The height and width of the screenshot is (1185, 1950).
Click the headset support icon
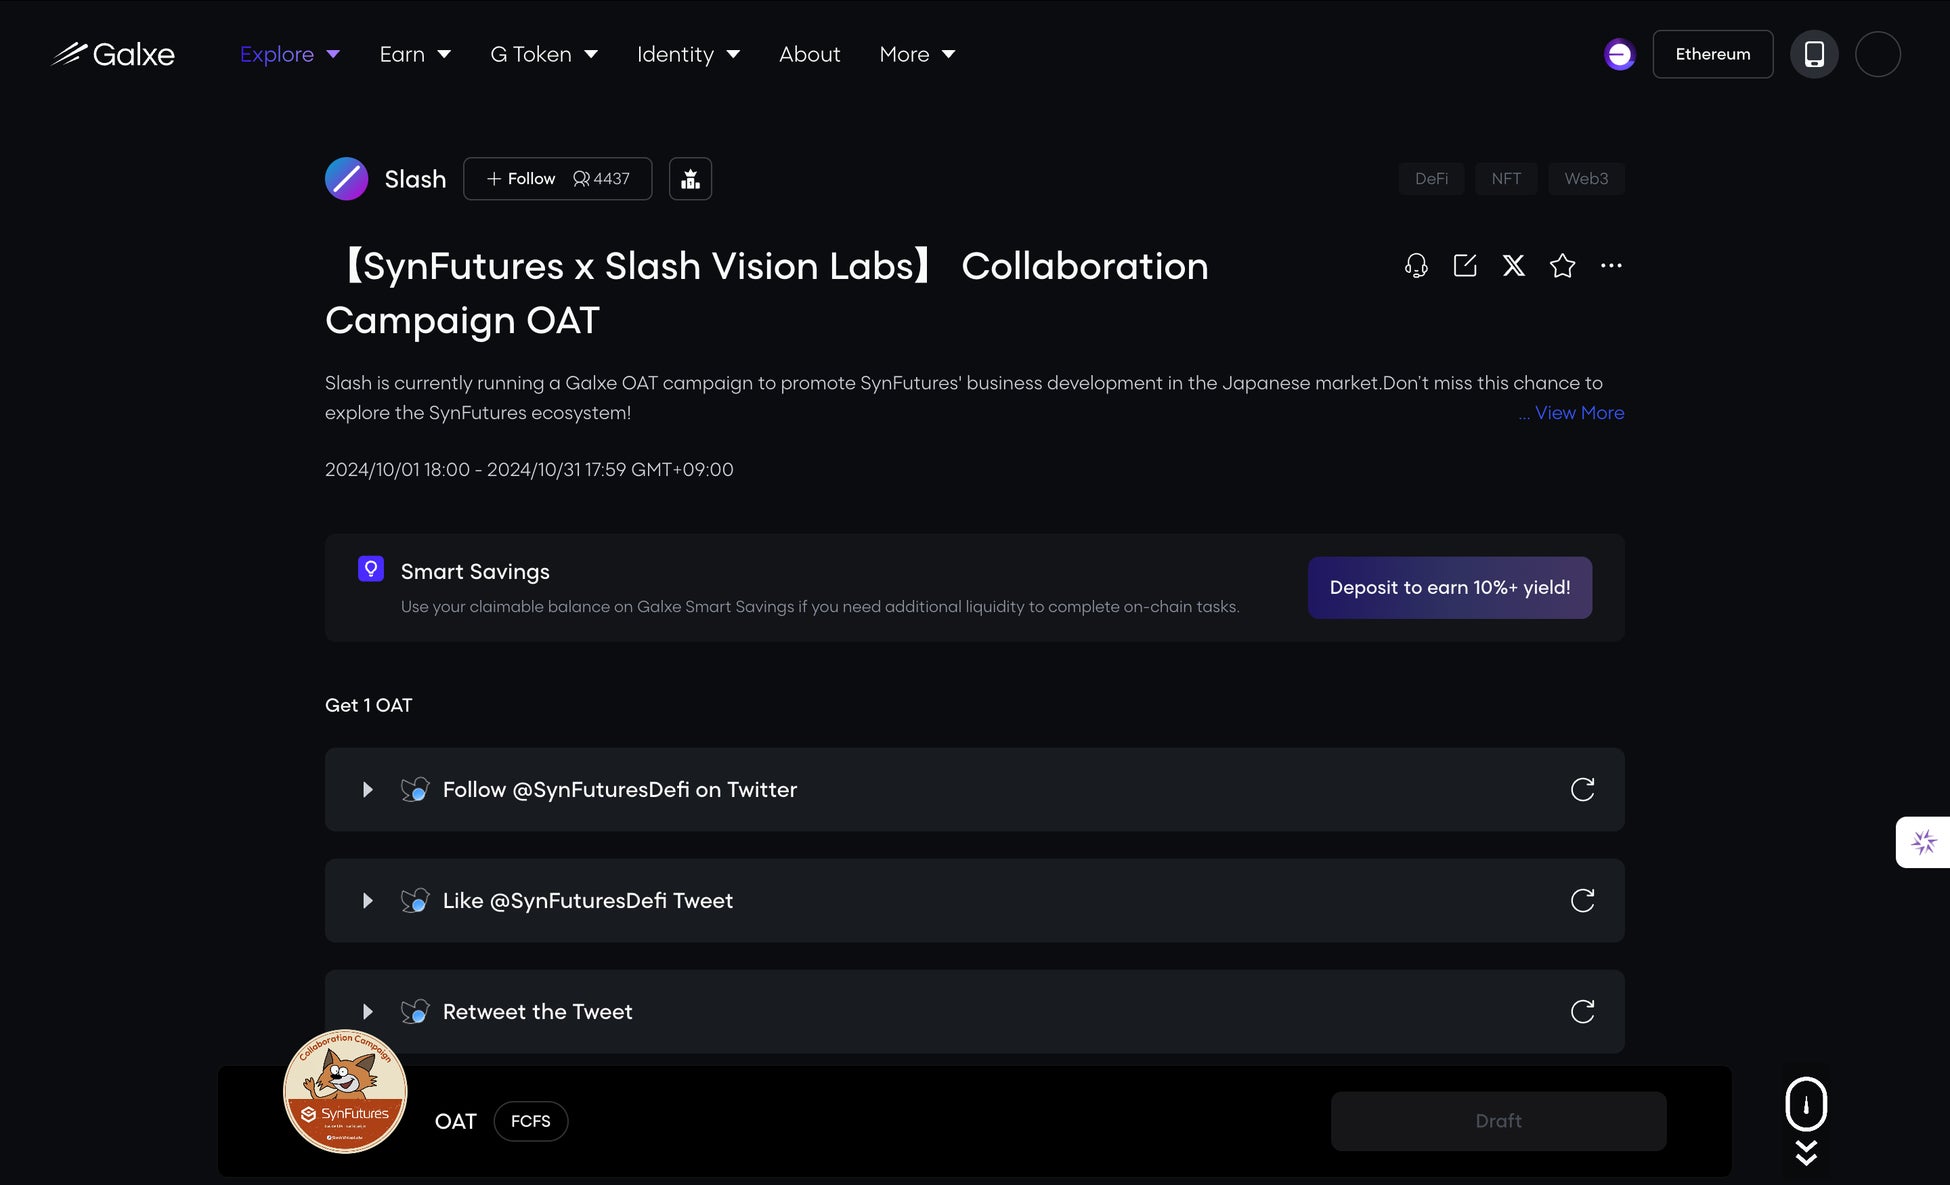tap(1416, 265)
